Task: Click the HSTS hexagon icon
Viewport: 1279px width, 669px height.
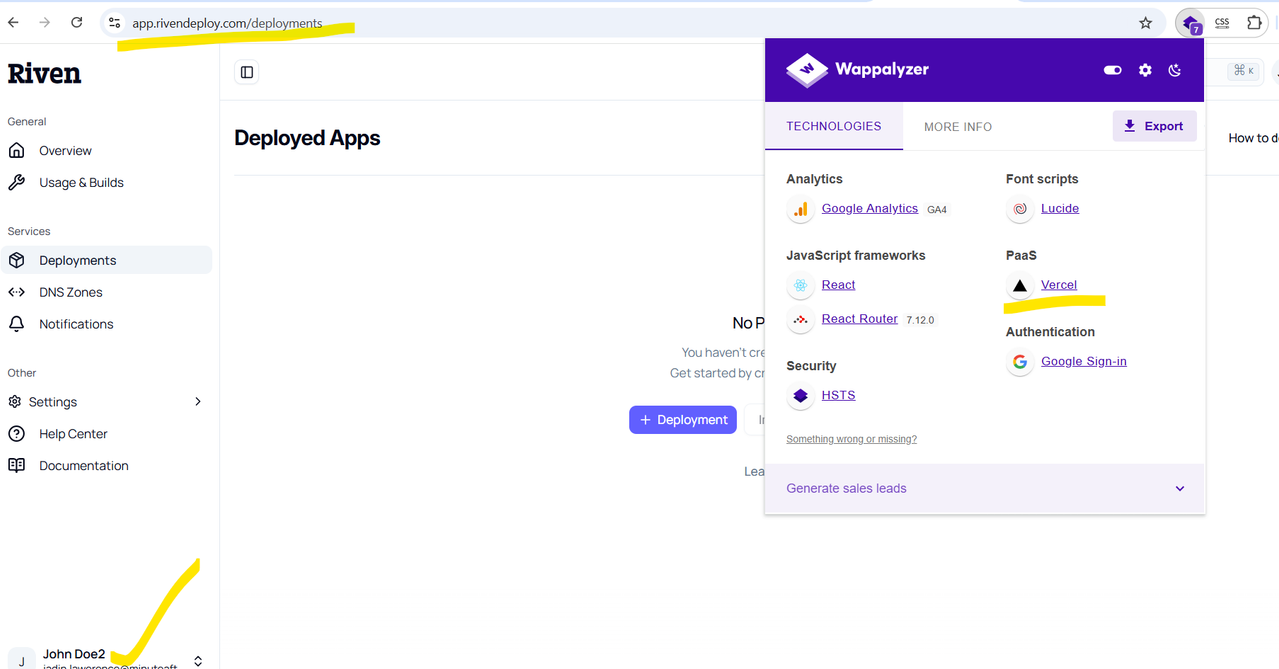Action: tap(800, 396)
